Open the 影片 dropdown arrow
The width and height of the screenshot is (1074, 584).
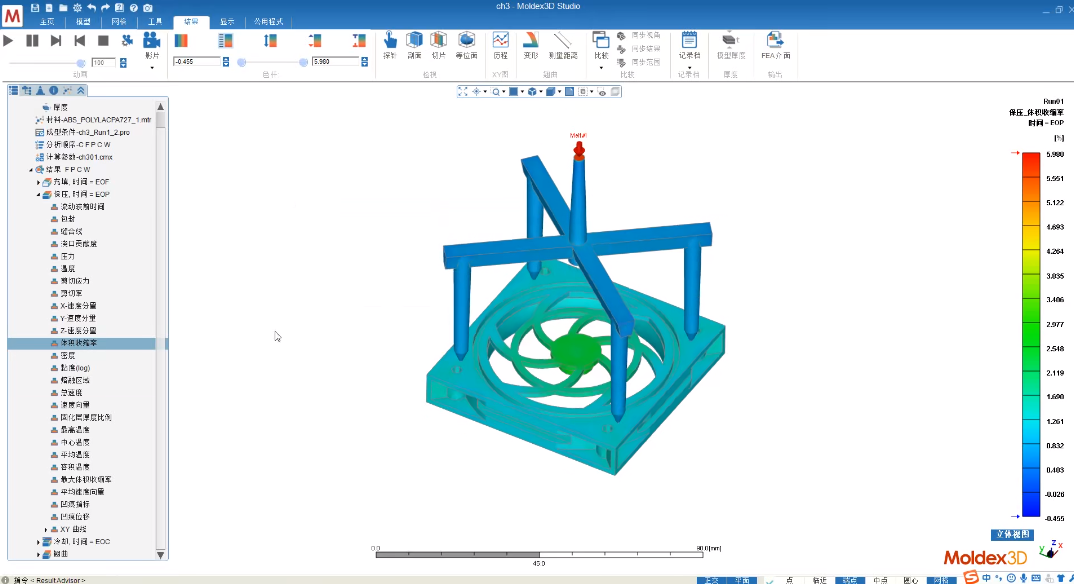(152, 68)
